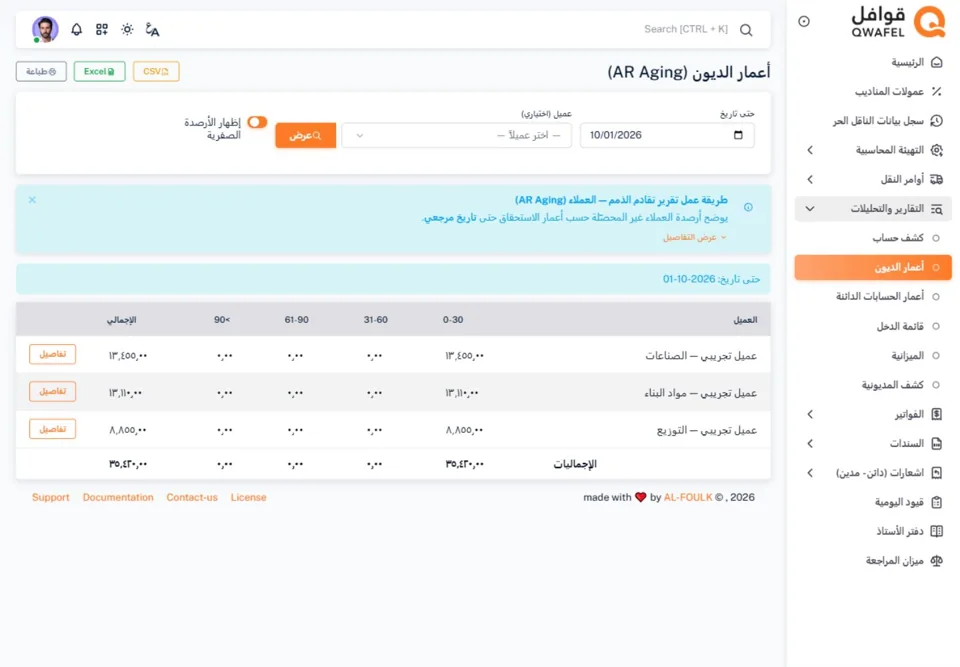Click the info circle icon in the AR Aging banner
The height and width of the screenshot is (667, 960).
pyautogui.click(x=748, y=207)
